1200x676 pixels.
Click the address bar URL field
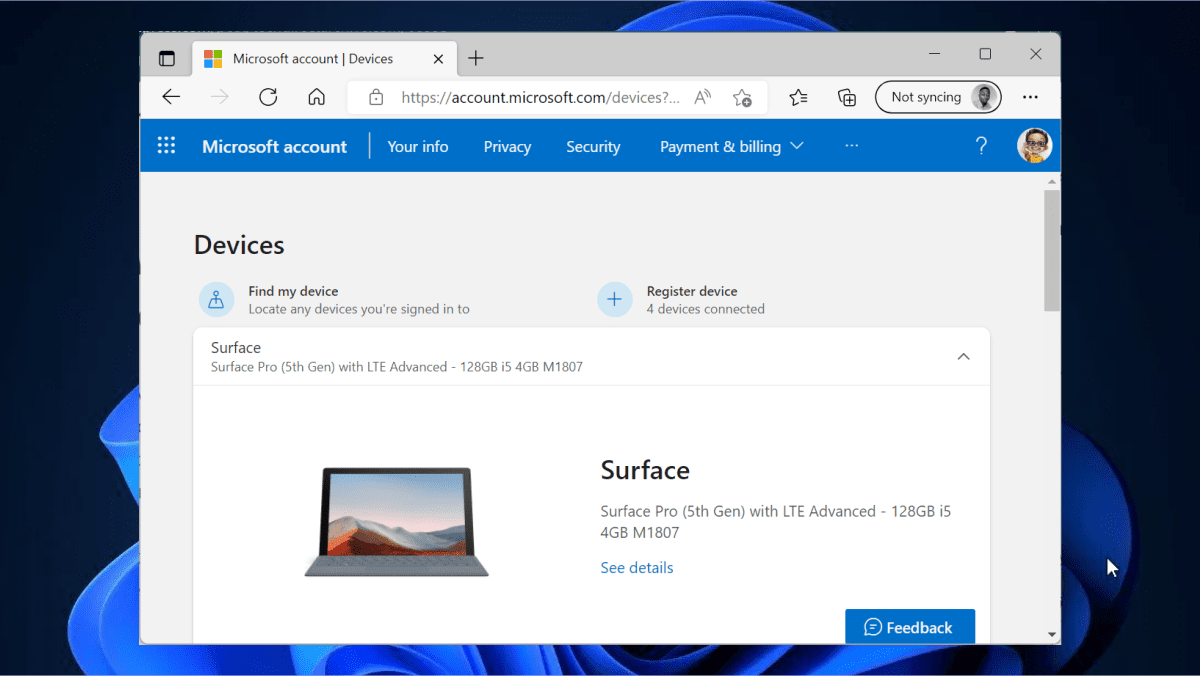[538, 97]
